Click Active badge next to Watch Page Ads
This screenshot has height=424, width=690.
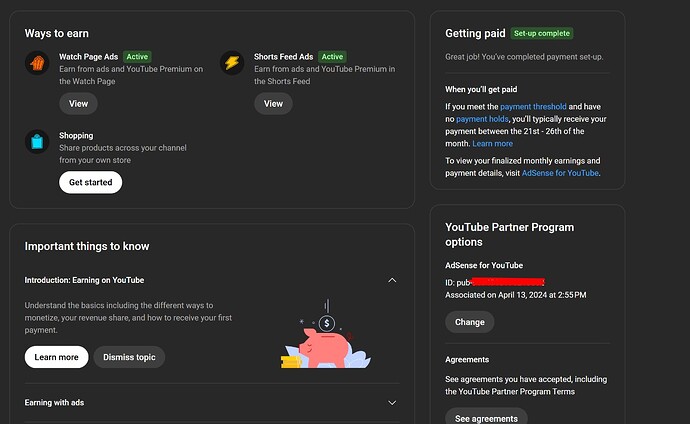pos(137,57)
